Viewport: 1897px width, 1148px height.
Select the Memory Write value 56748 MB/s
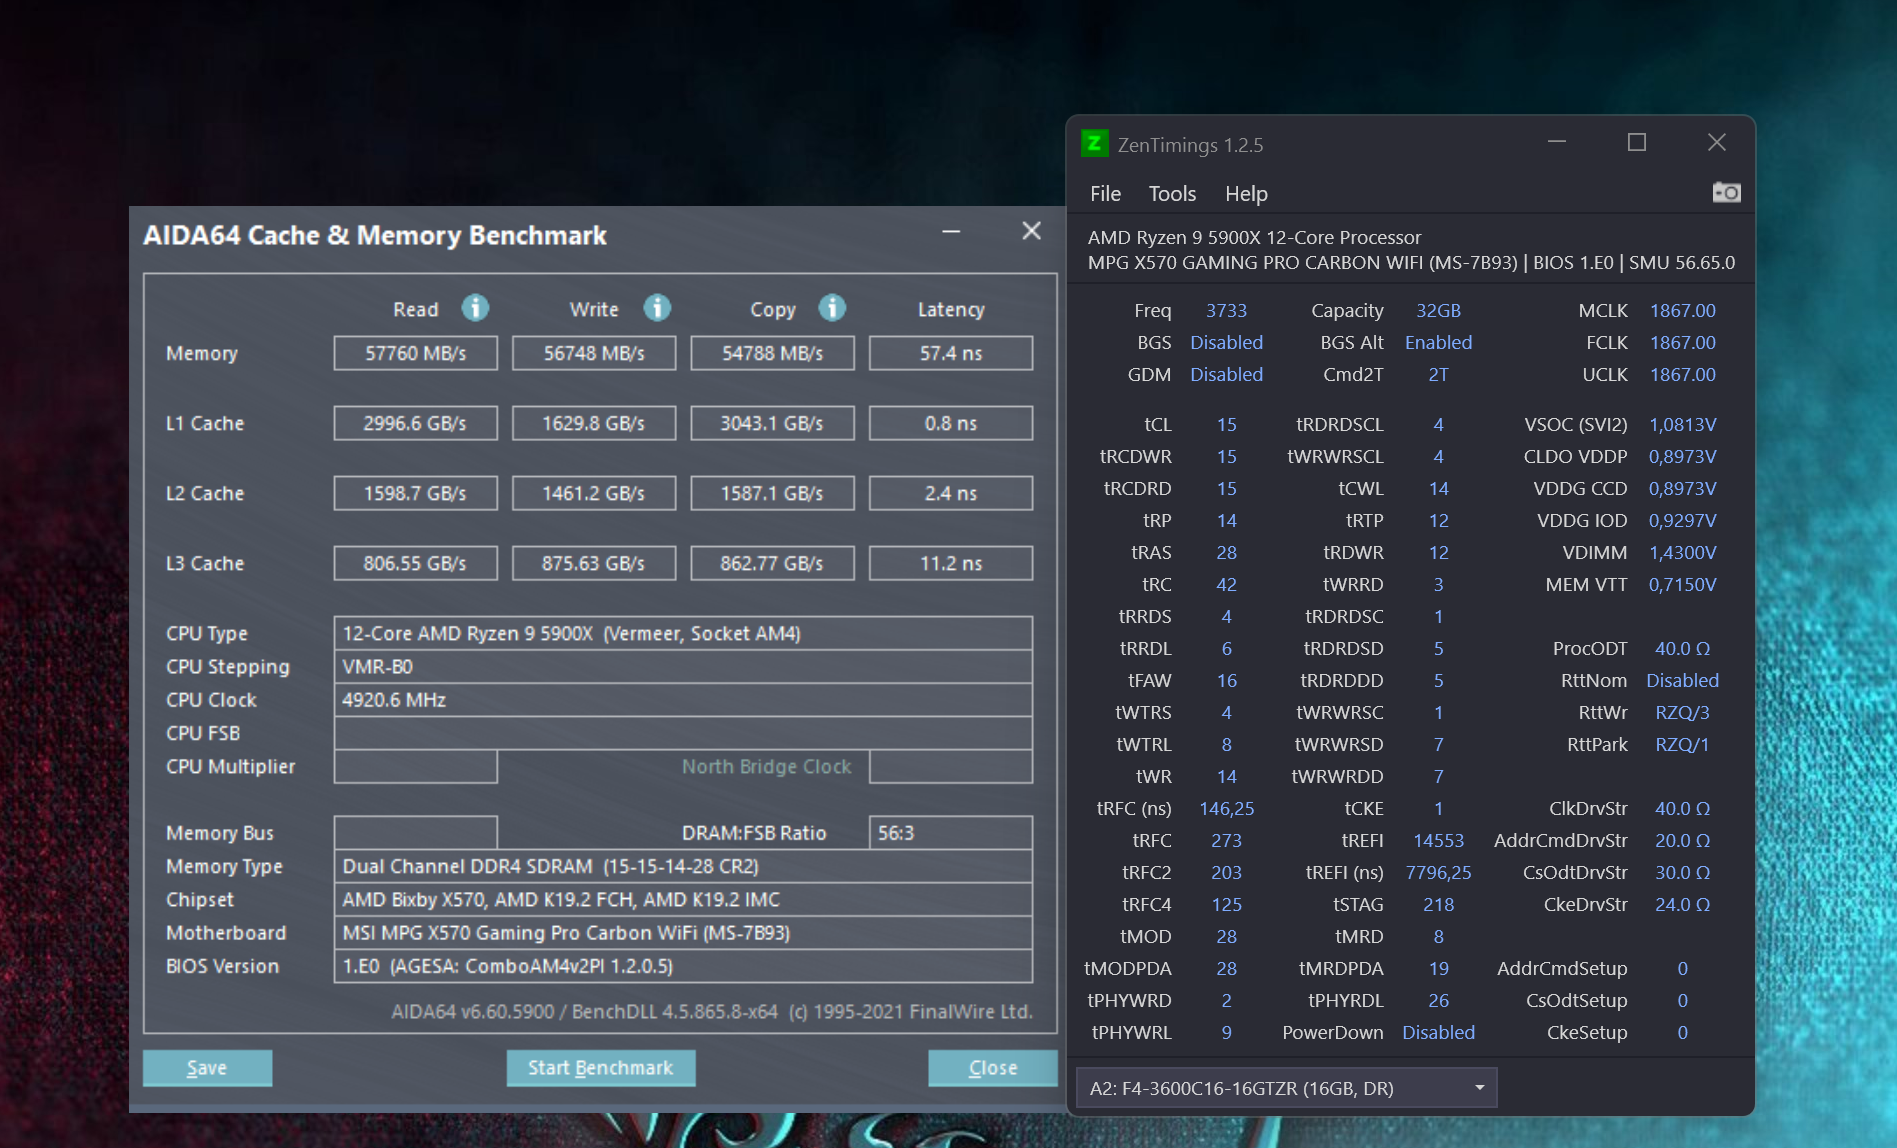[594, 353]
